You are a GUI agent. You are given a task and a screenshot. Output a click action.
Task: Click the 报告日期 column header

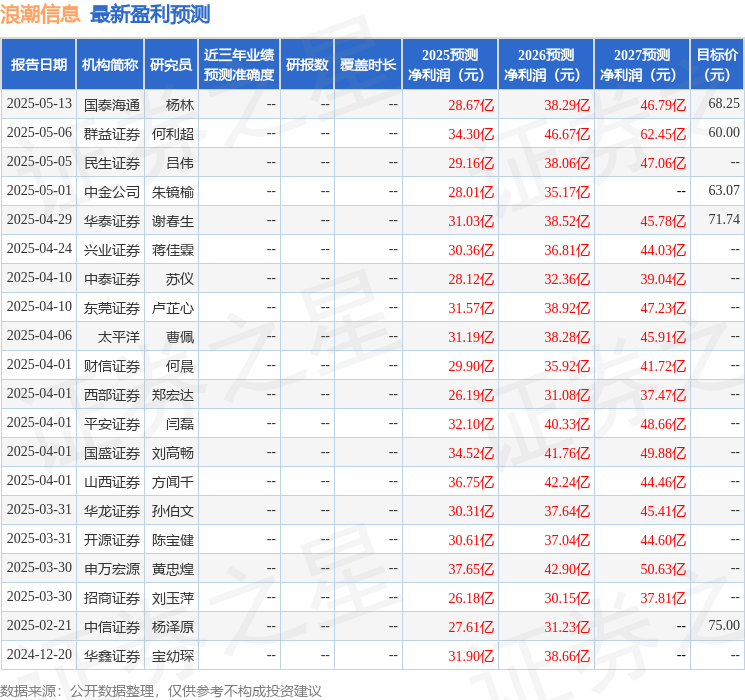pos(38,65)
